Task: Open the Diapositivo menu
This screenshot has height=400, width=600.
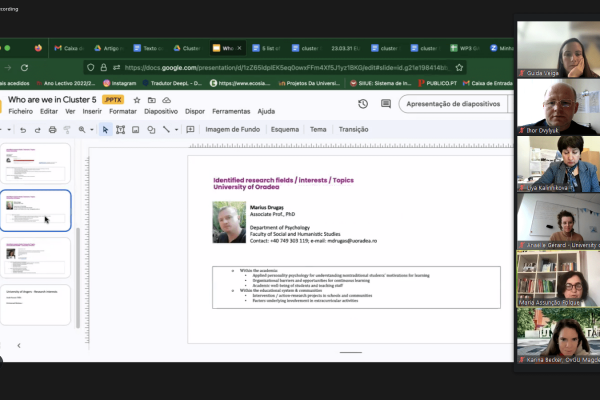Action: point(161,111)
